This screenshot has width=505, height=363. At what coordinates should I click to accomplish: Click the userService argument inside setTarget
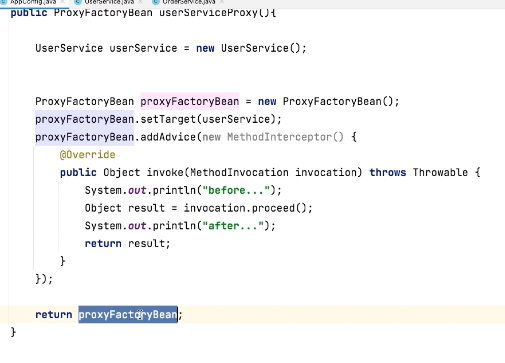(x=236, y=119)
